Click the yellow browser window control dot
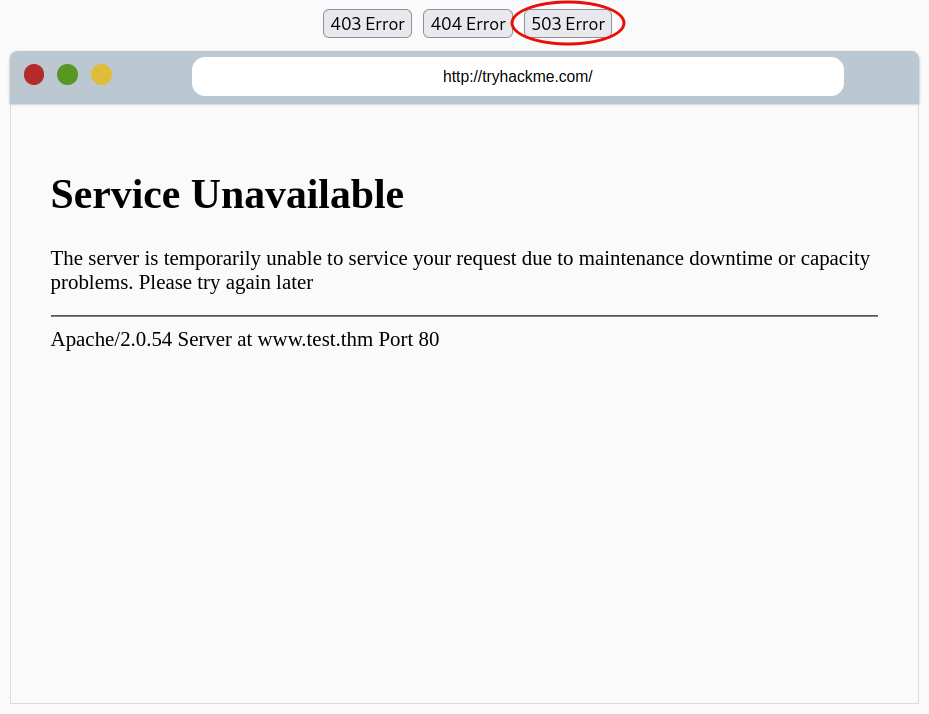929x714 pixels. [x=100, y=74]
